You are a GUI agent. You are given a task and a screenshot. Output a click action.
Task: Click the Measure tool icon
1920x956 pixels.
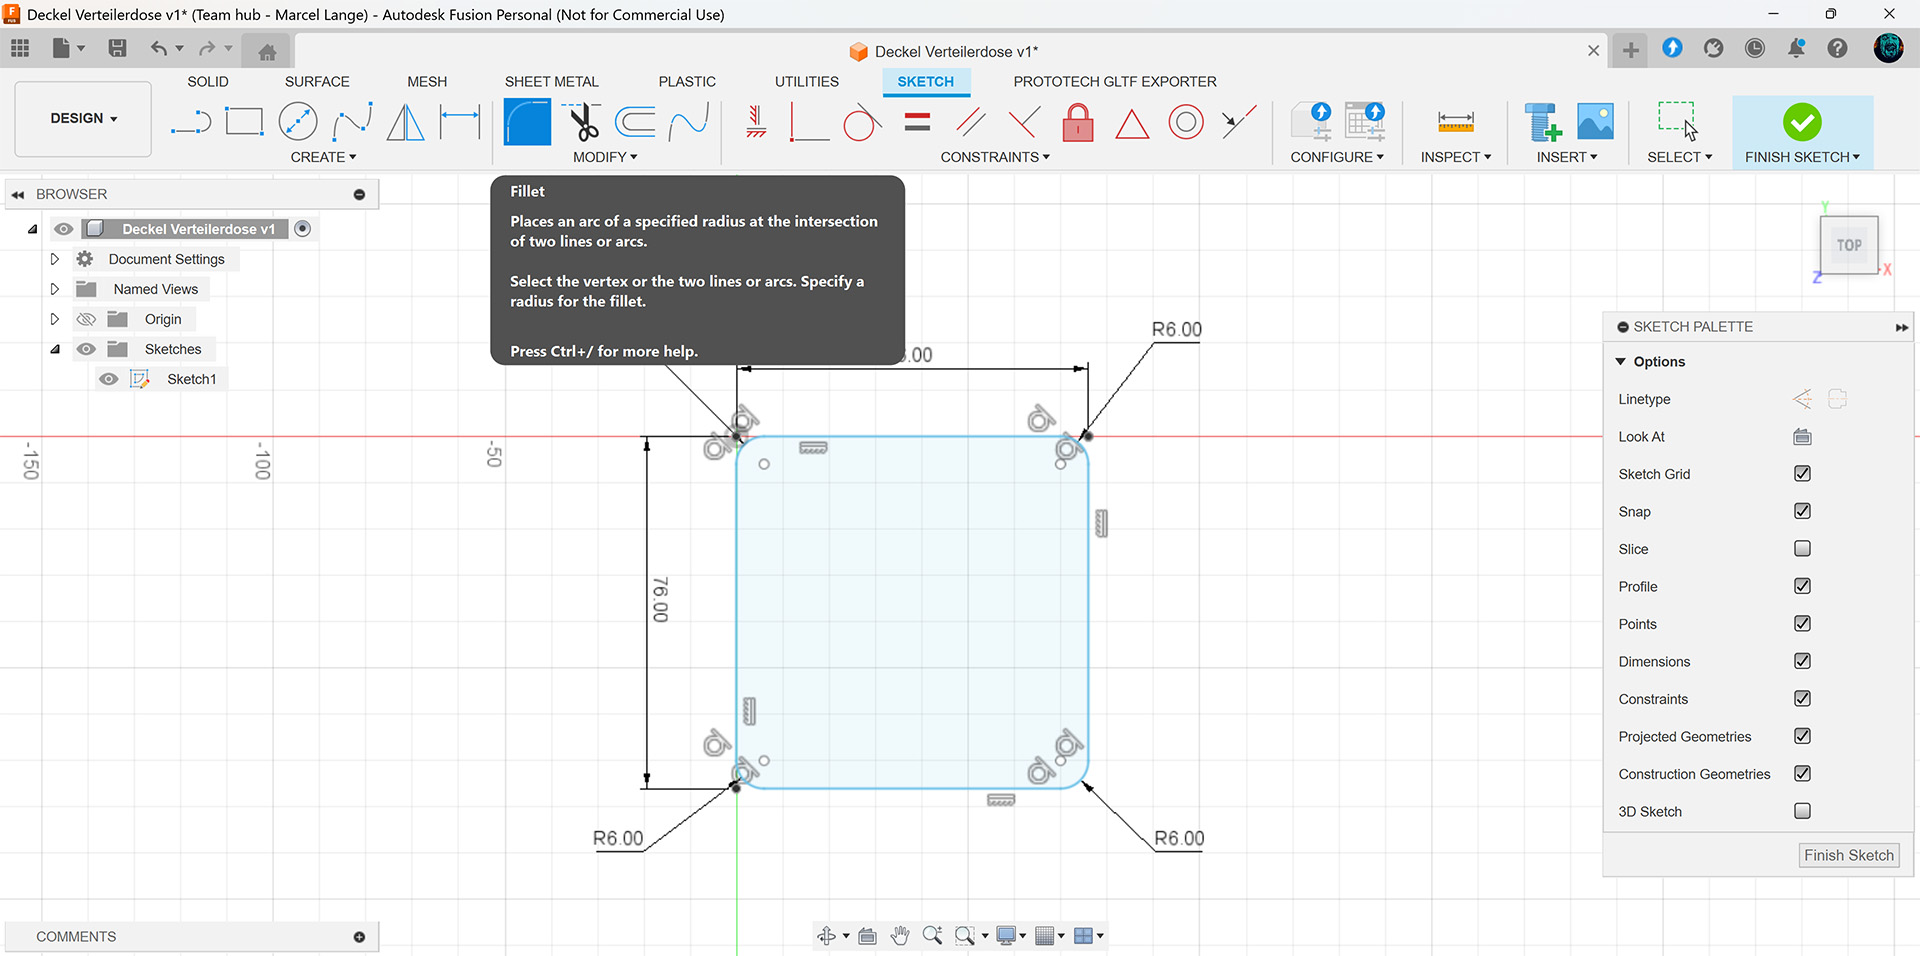coord(1455,123)
